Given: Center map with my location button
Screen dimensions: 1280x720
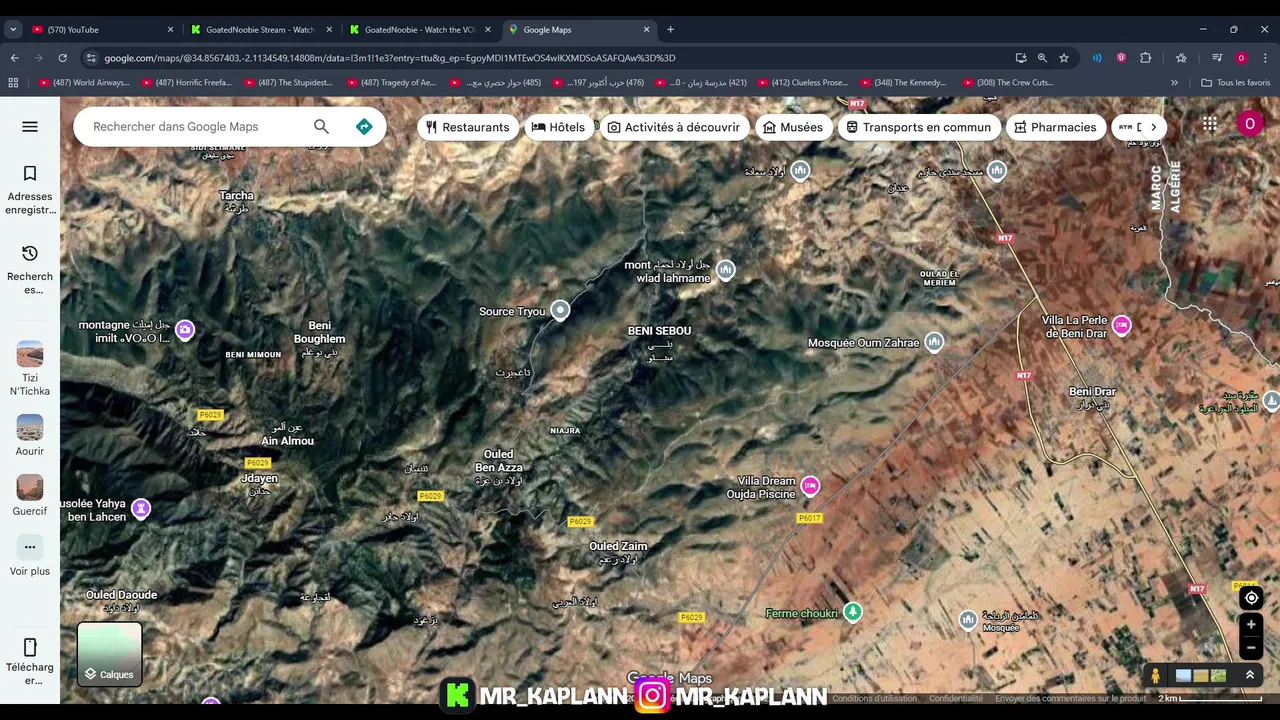Looking at the screenshot, I should 1251,598.
